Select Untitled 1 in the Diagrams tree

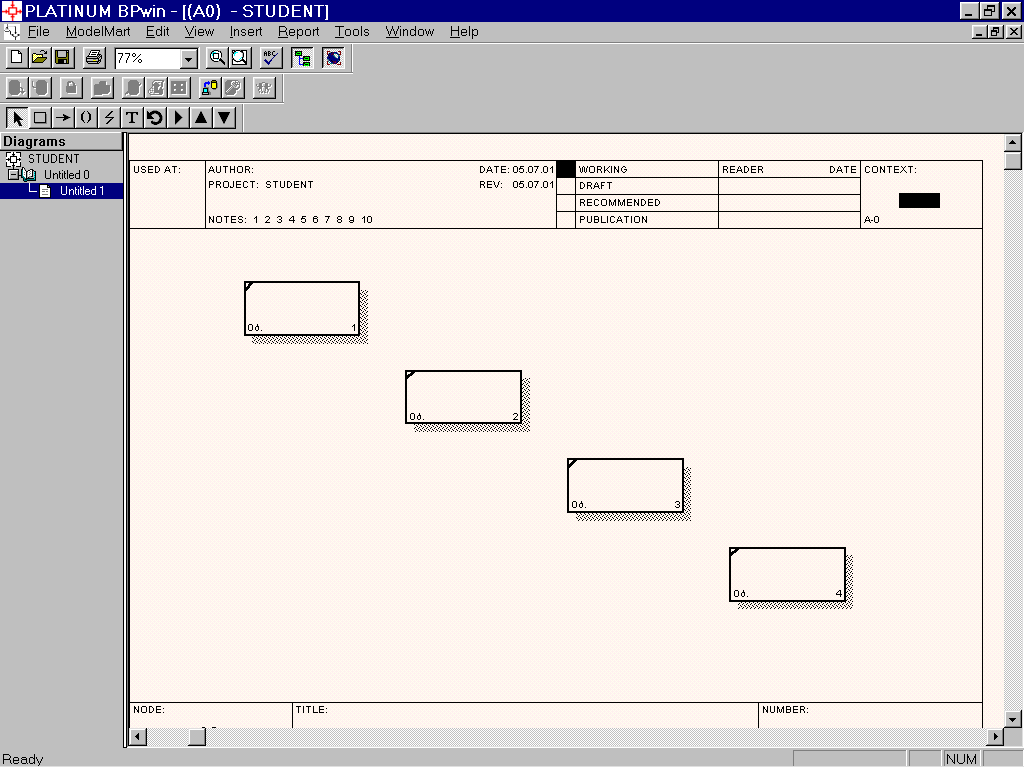click(82, 191)
